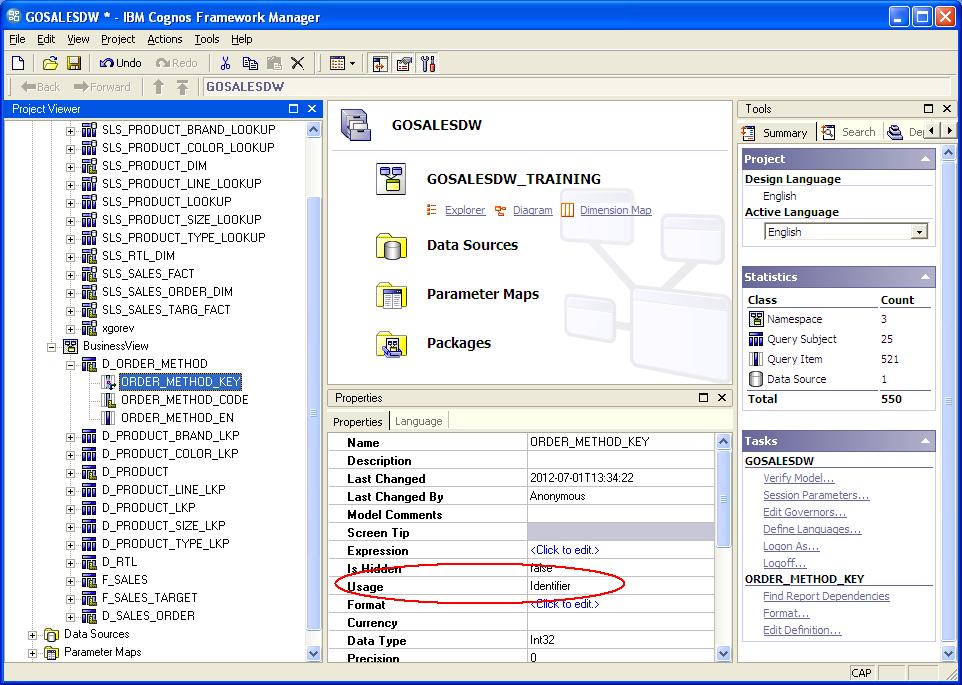Copy using the Copy toolbar icon
Image resolution: width=962 pixels, height=685 pixels.
[250, 62]
